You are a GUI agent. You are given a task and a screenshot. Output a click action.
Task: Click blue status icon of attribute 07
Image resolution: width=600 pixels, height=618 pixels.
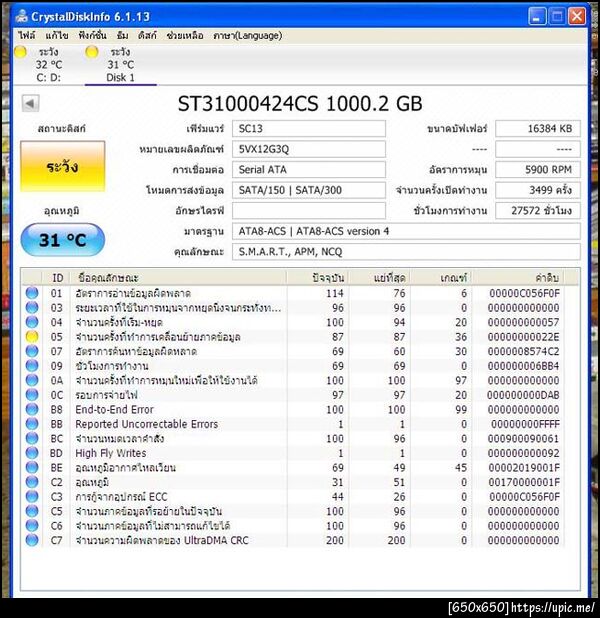point(32,351)
